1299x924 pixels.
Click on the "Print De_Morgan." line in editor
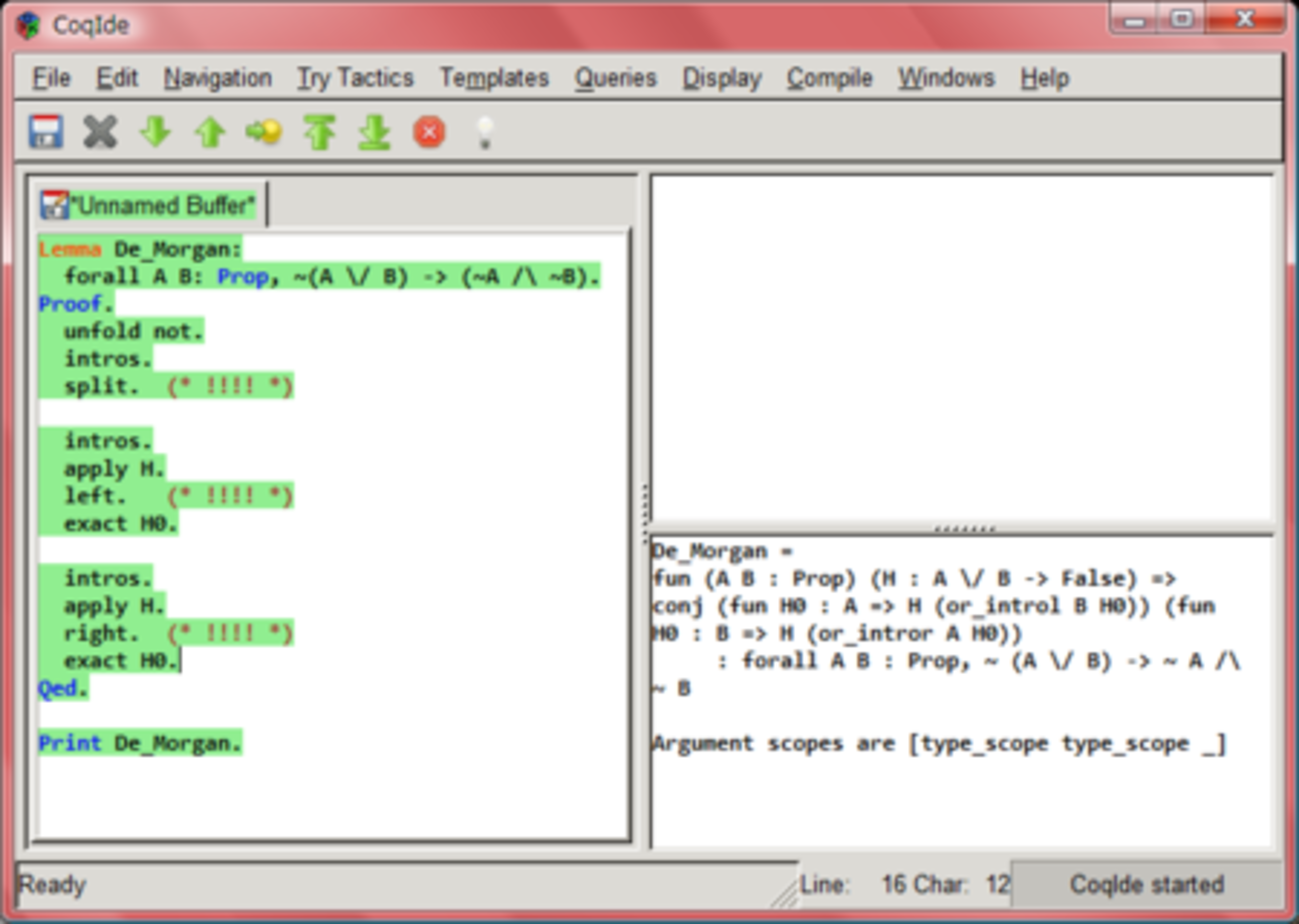(x=140, y=743)
